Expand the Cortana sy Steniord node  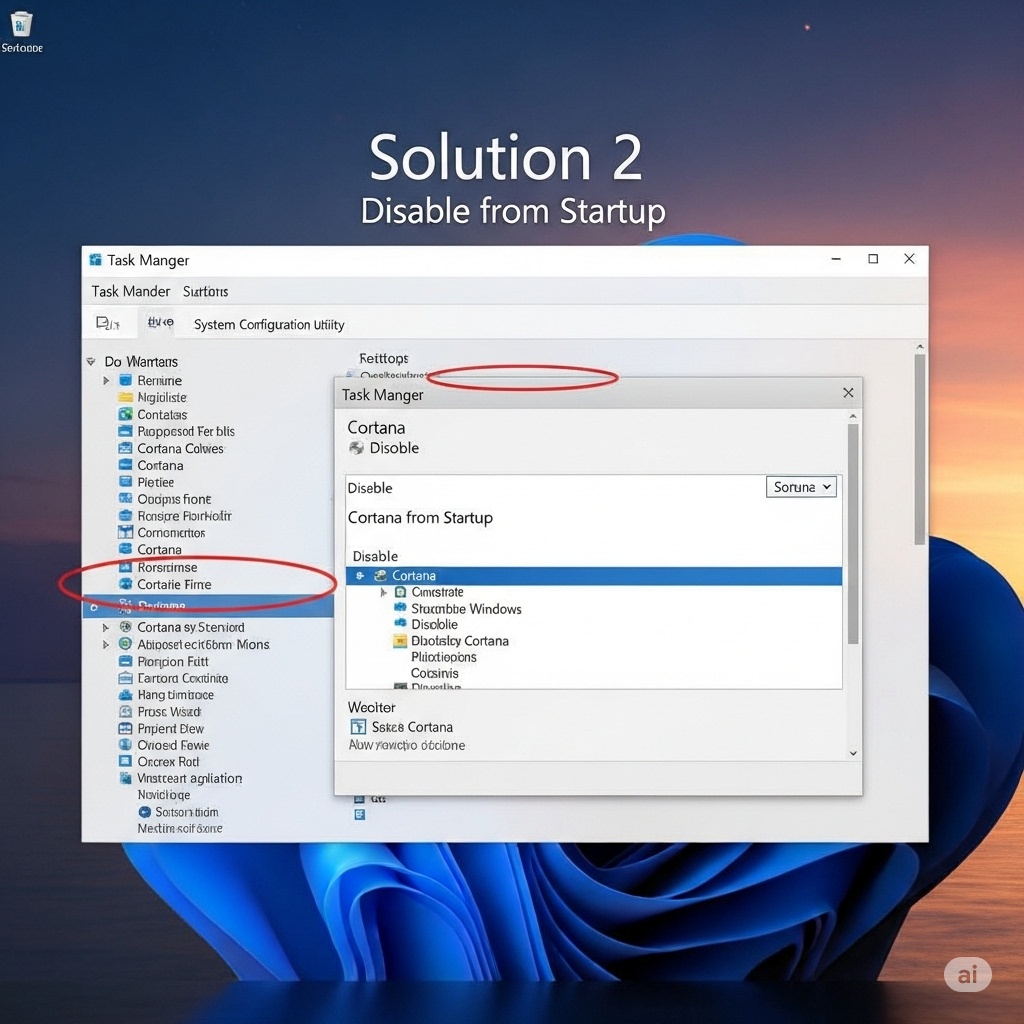point(106,627)
